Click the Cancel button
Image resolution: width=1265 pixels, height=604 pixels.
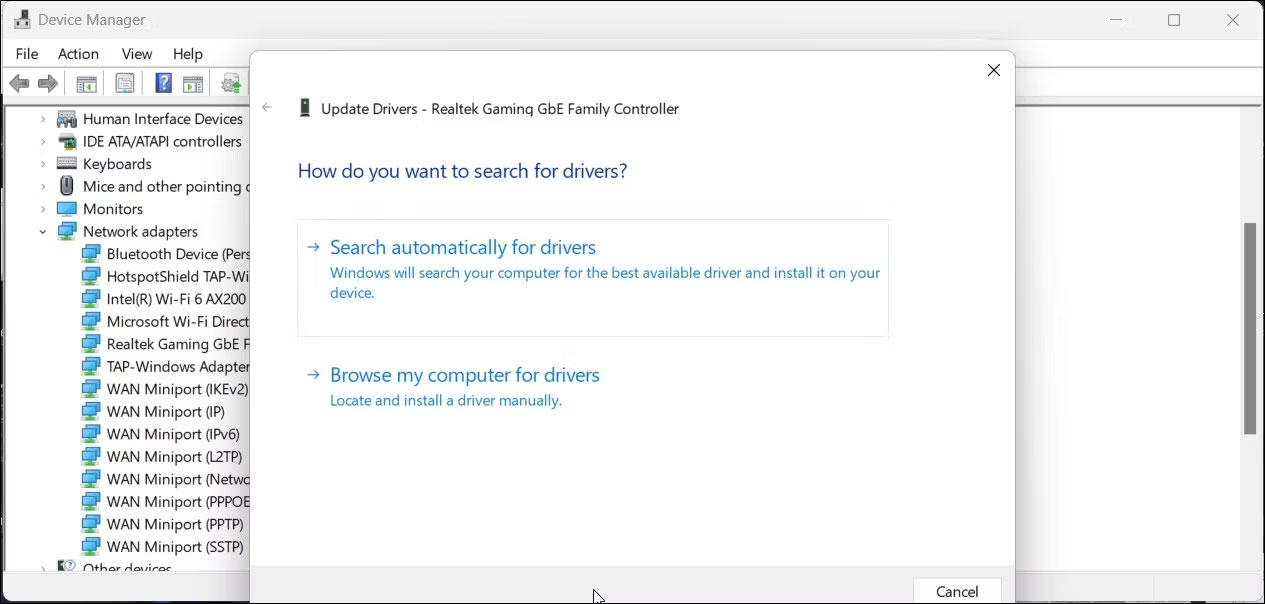(x=957, y=591)
